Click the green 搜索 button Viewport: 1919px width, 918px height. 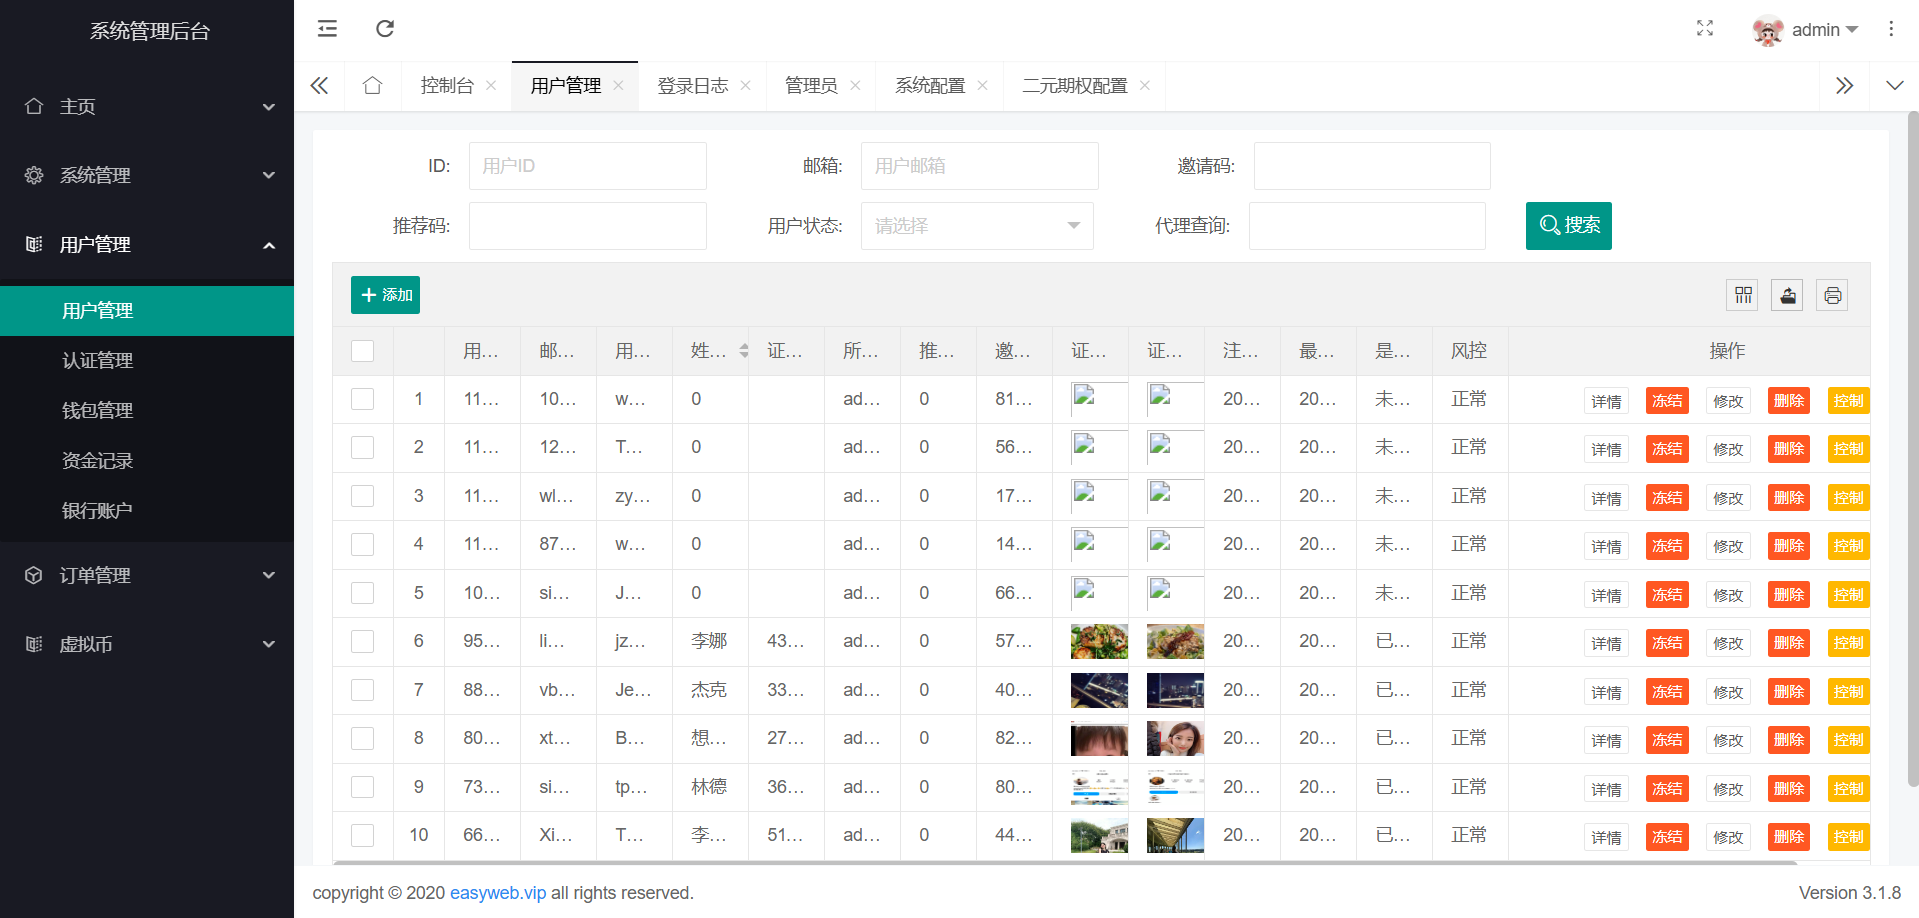pyautogui.click(x=1568, y=226)
